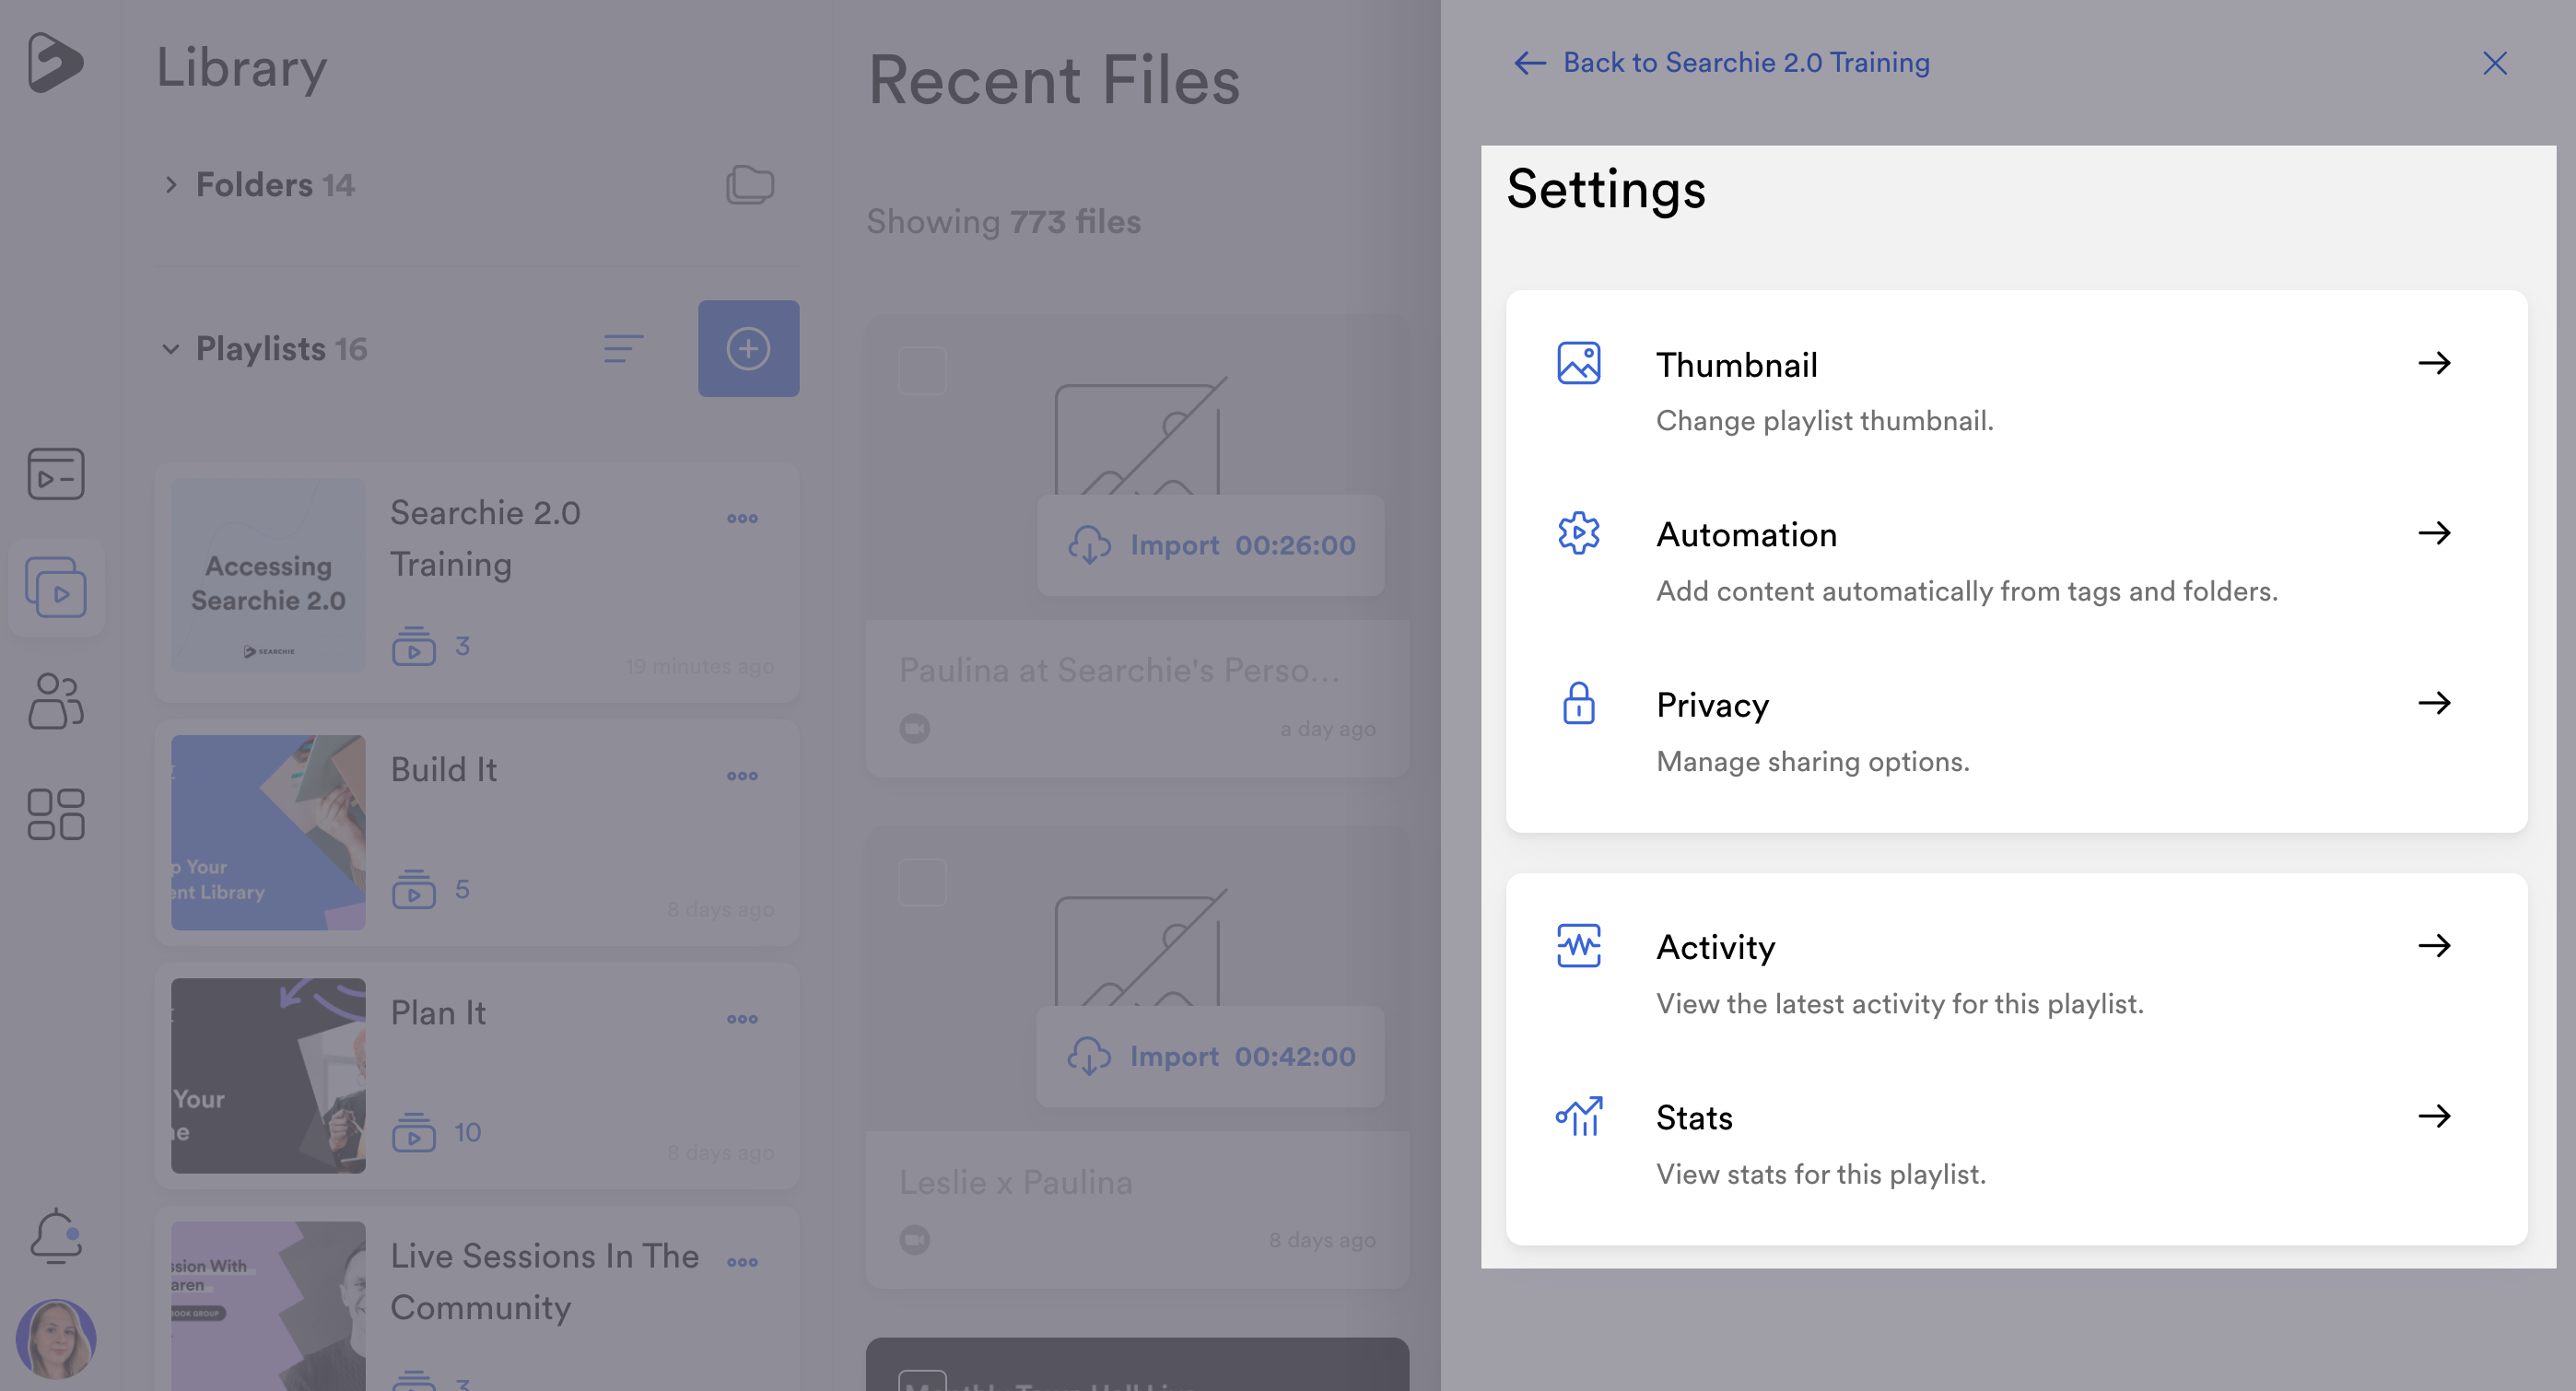Open the playlist sort icon

624,349
